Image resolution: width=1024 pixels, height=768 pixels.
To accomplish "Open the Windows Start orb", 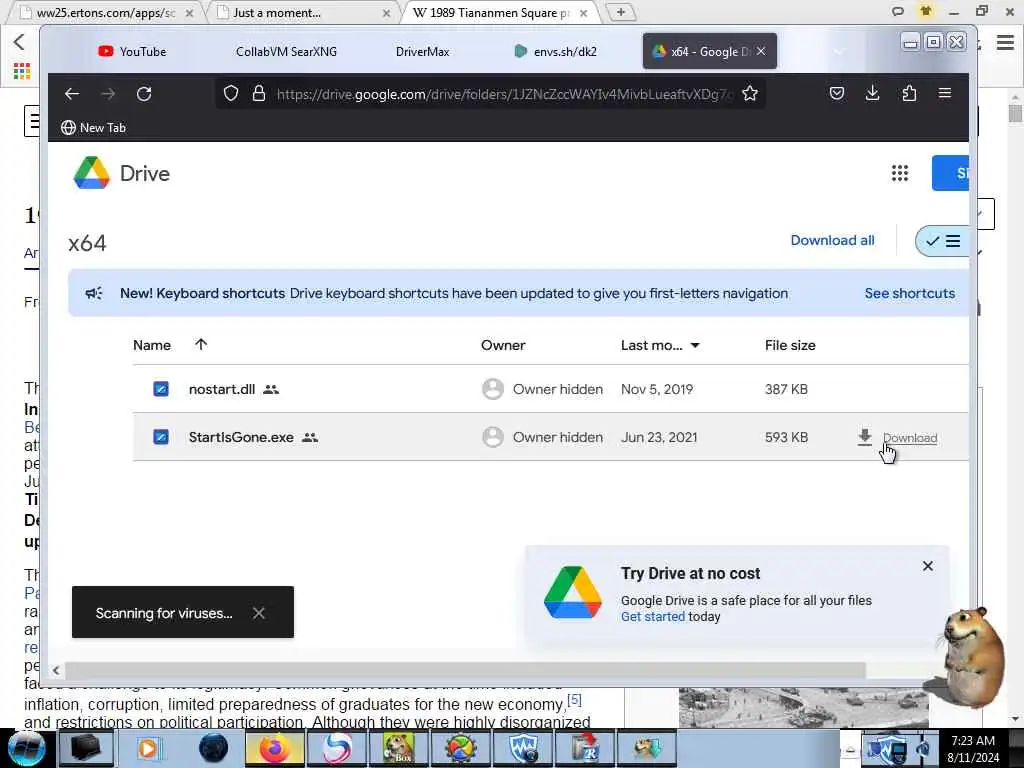I will click(27, 748).
